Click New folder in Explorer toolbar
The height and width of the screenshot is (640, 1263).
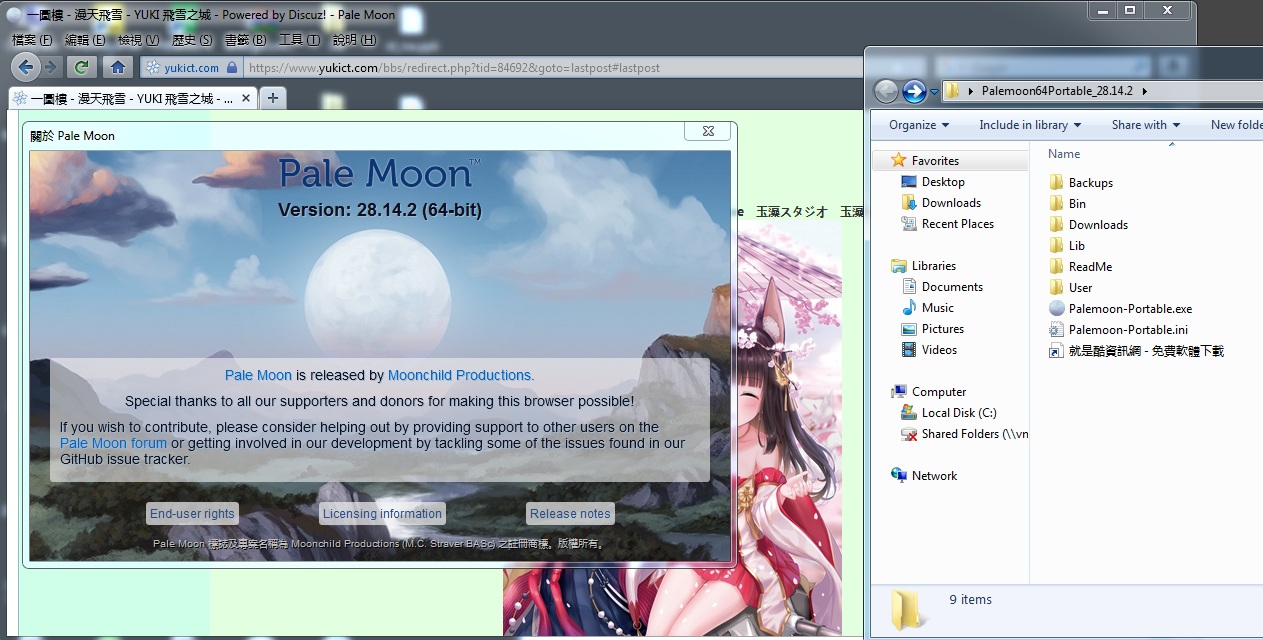(x=1235, y=125)
